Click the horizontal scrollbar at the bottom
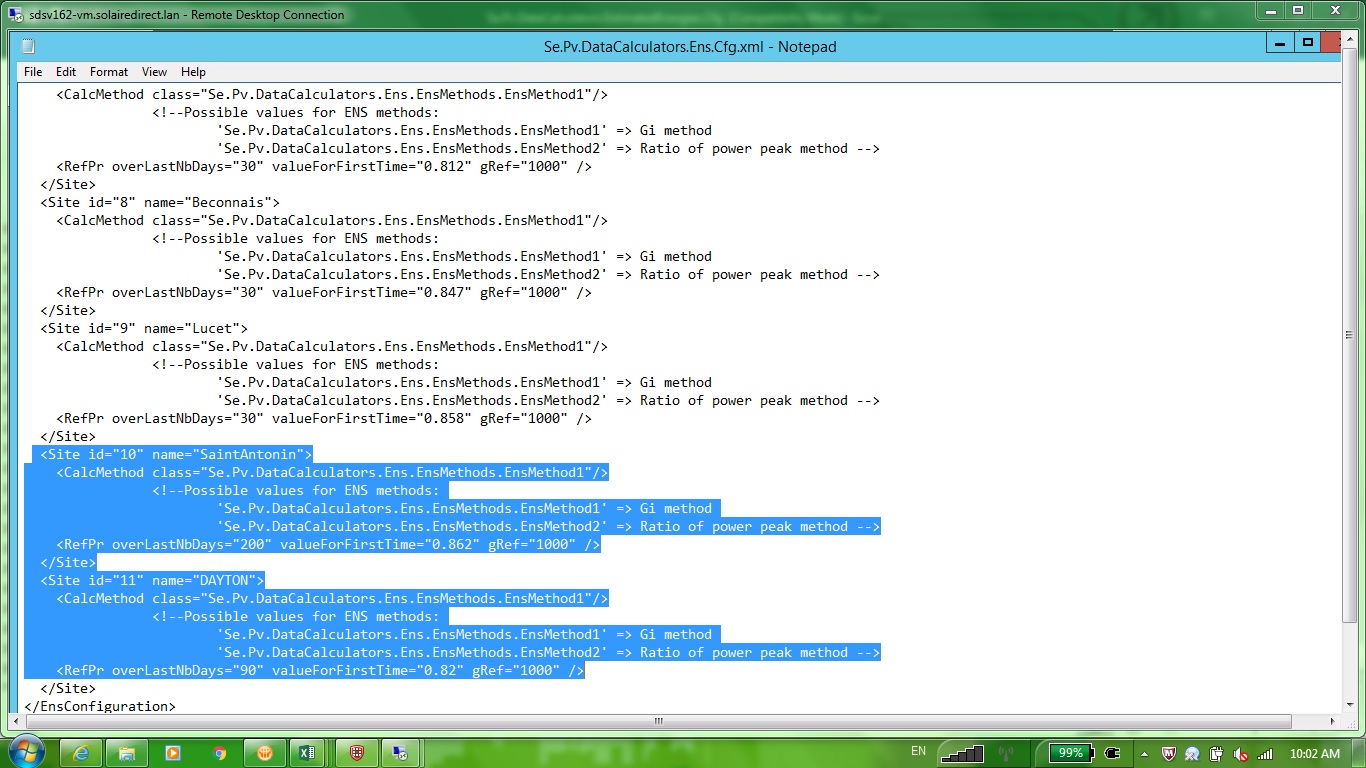The width and height of the screenshot is (1366, 768). [658, 721]
